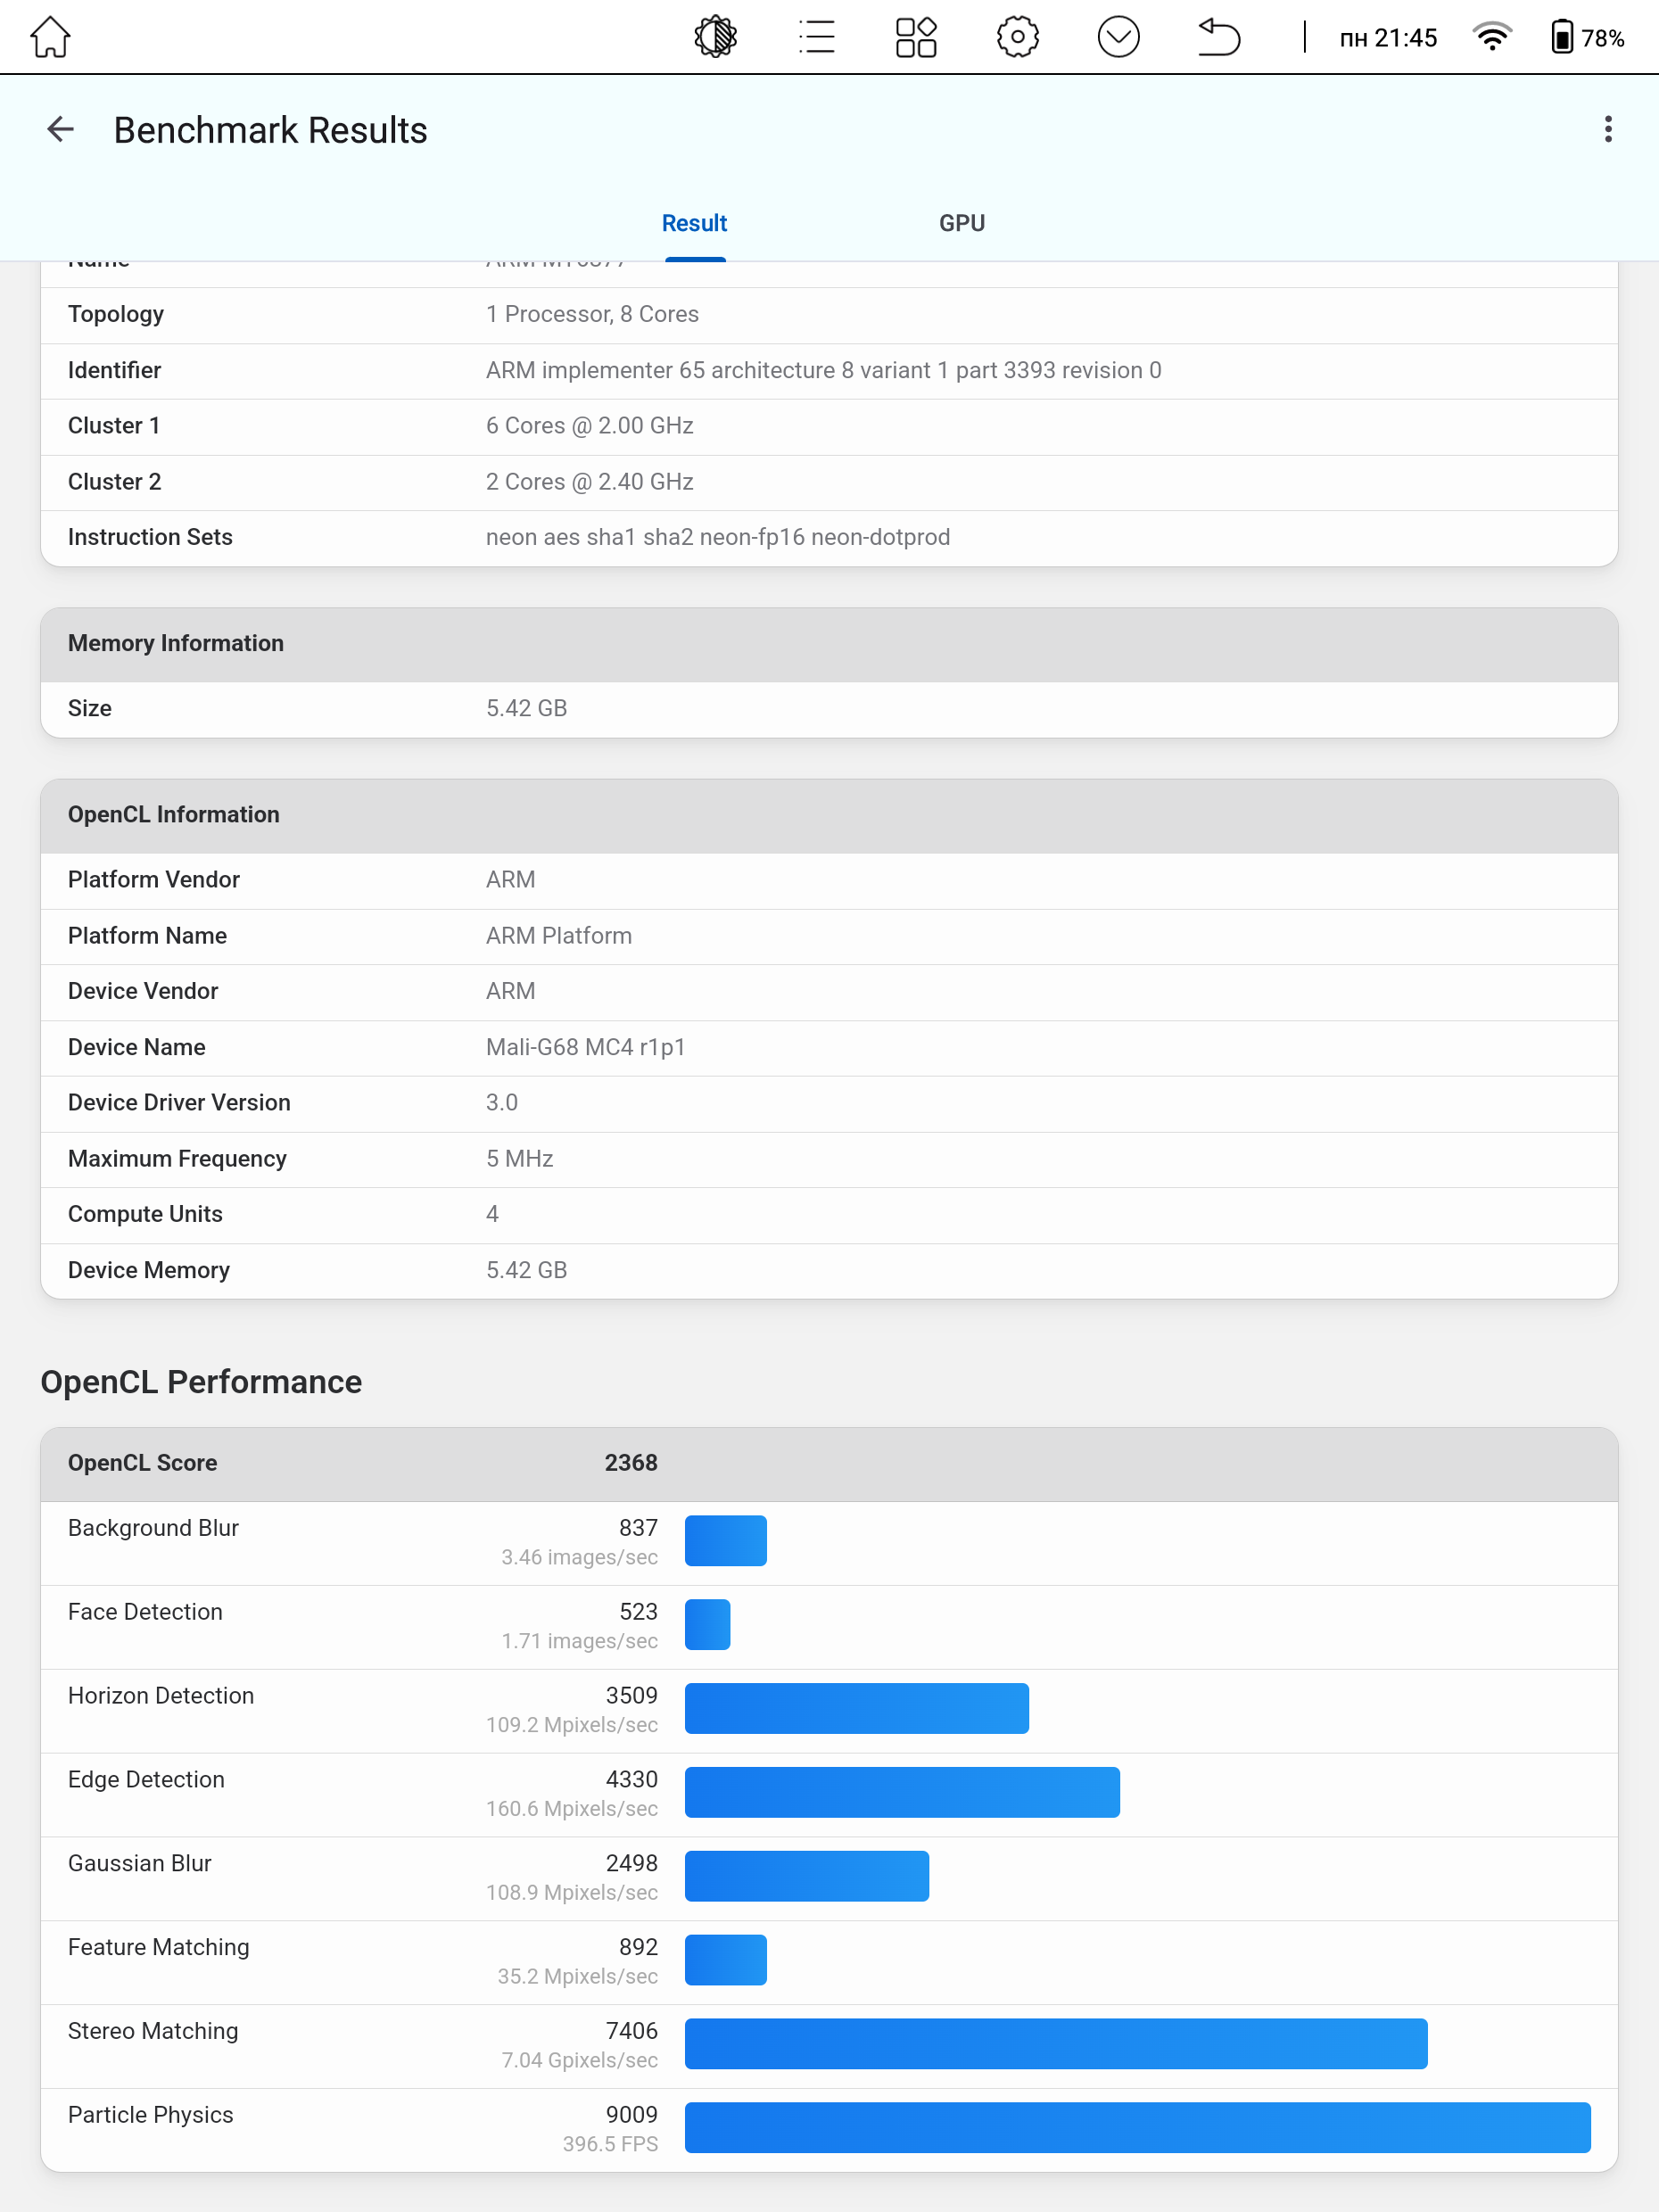Select the OpenCL Score header row
The image size is (1659, 2212).
click(x=829, y=1464)
